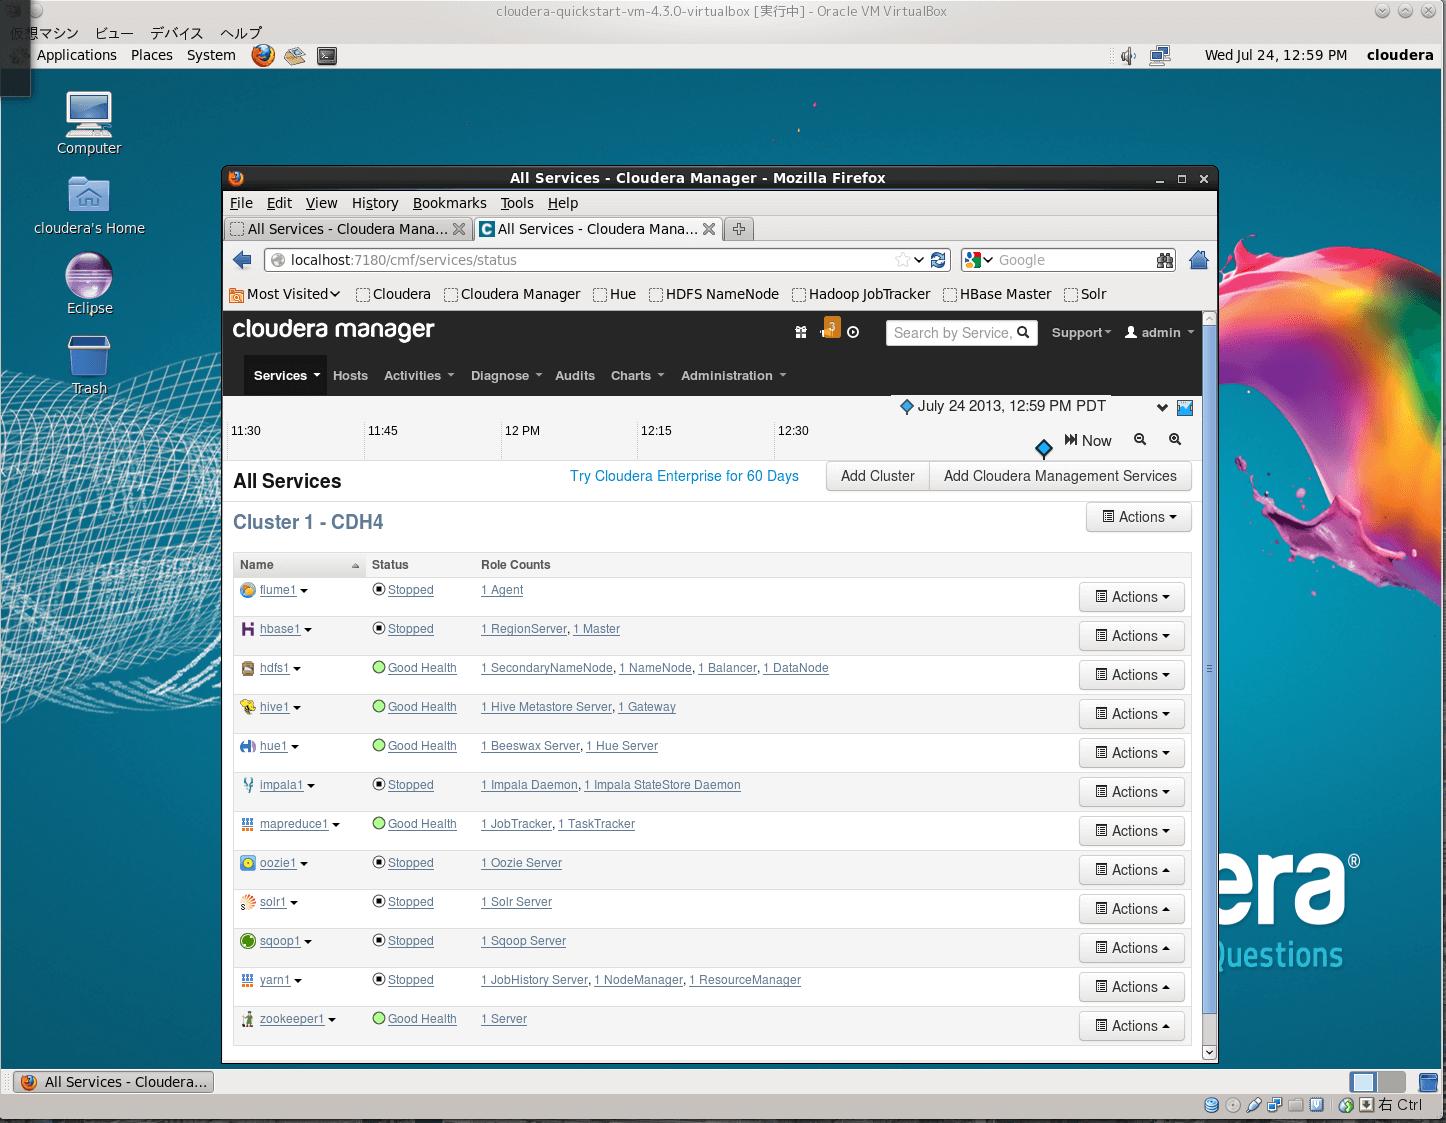Go to the Hosts navigation tab
This screenshot has height=1123, width=1446.
tap(350, 376)
